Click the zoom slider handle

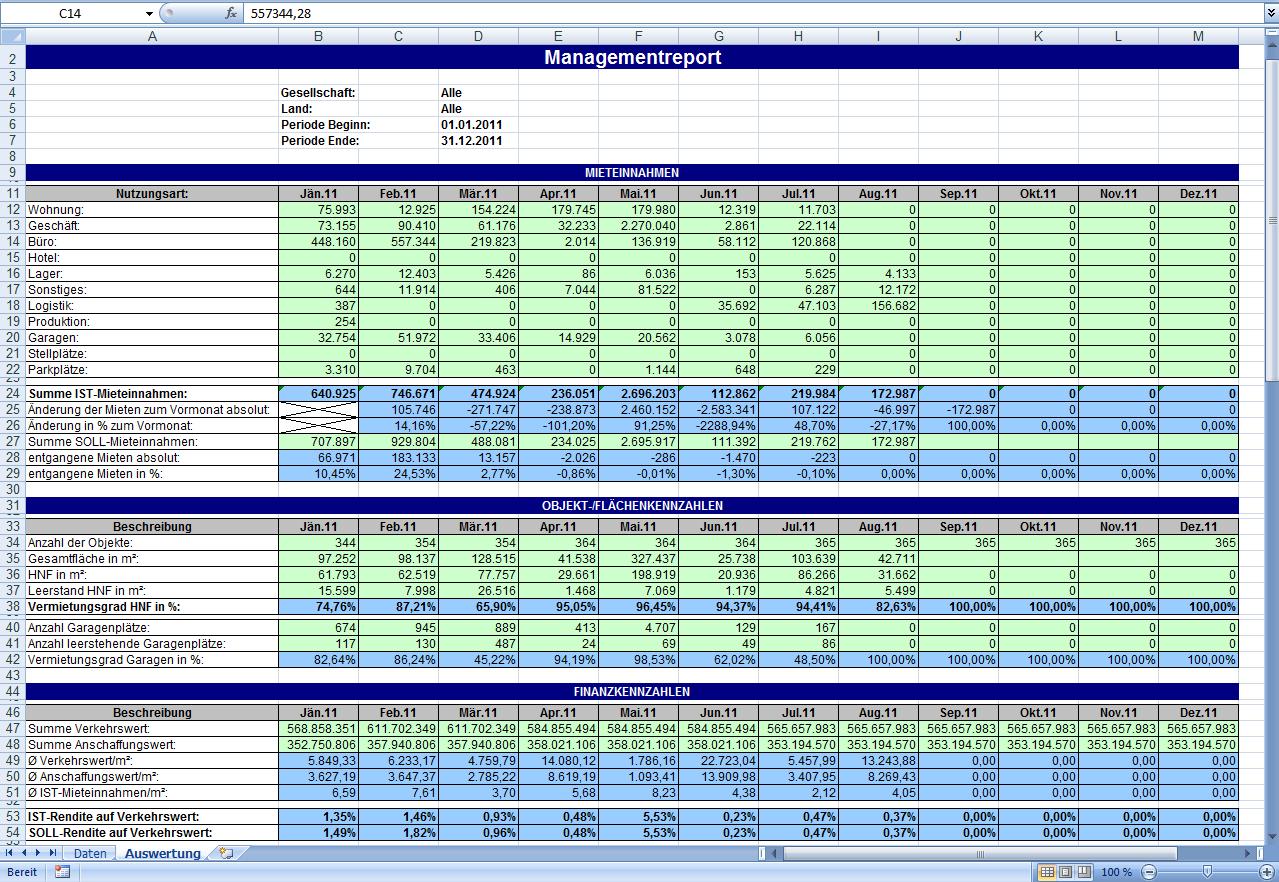[1208, 872]
